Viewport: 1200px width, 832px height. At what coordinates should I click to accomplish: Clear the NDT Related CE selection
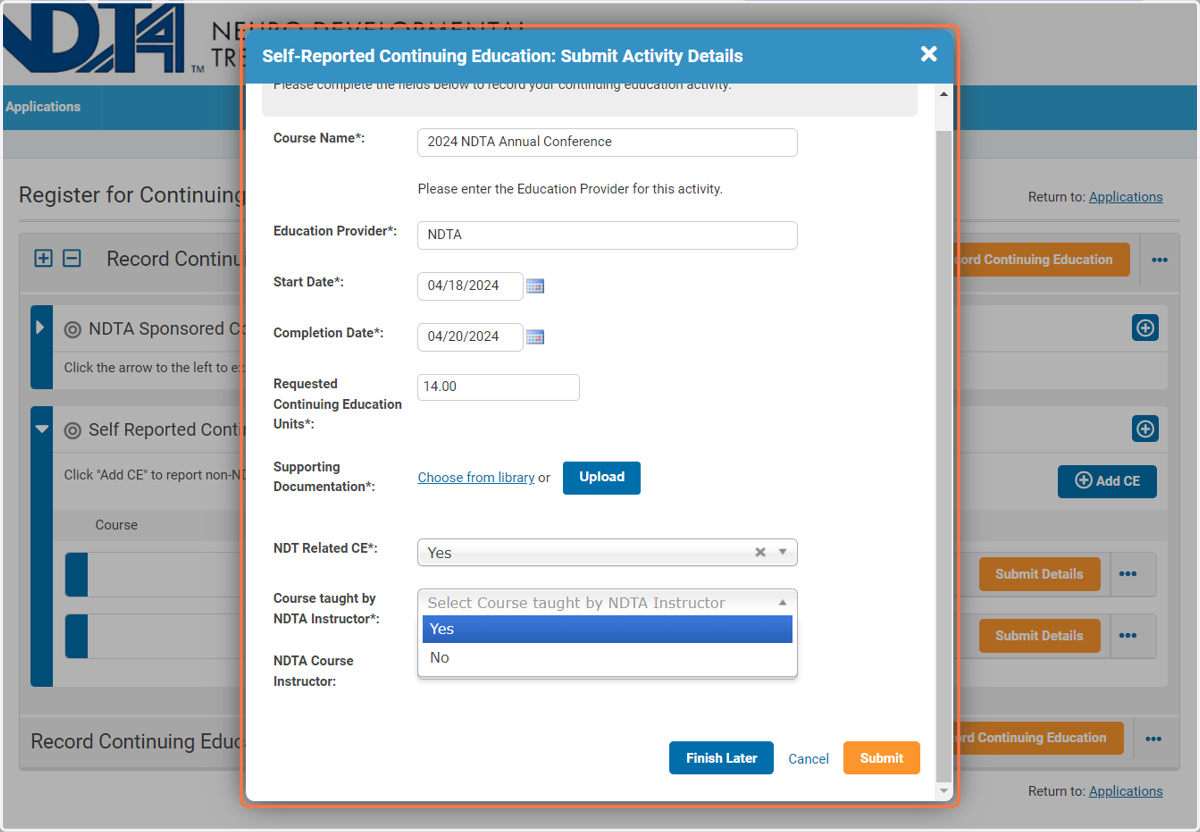(x=760, y=552)
